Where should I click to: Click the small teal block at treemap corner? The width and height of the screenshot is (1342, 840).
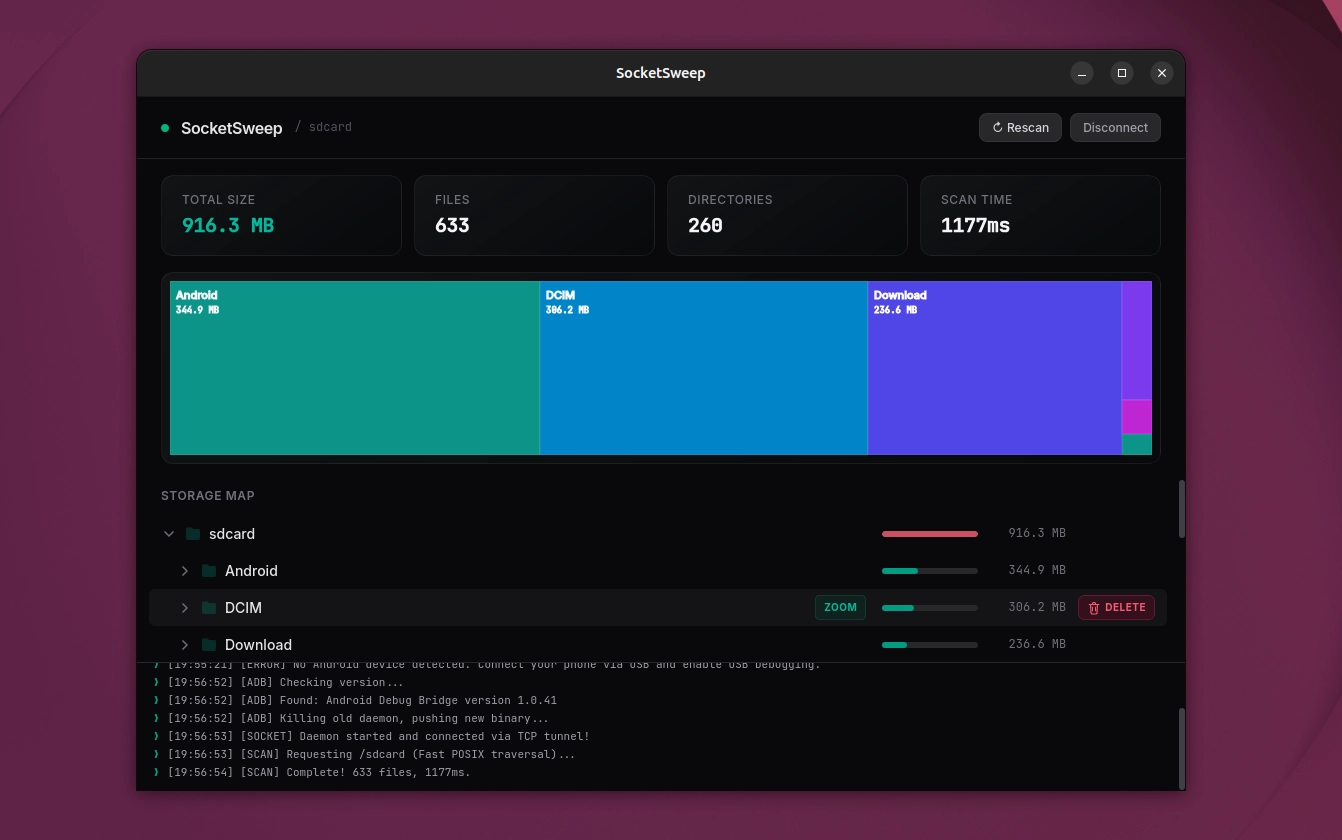click(x=1137, y=445)
